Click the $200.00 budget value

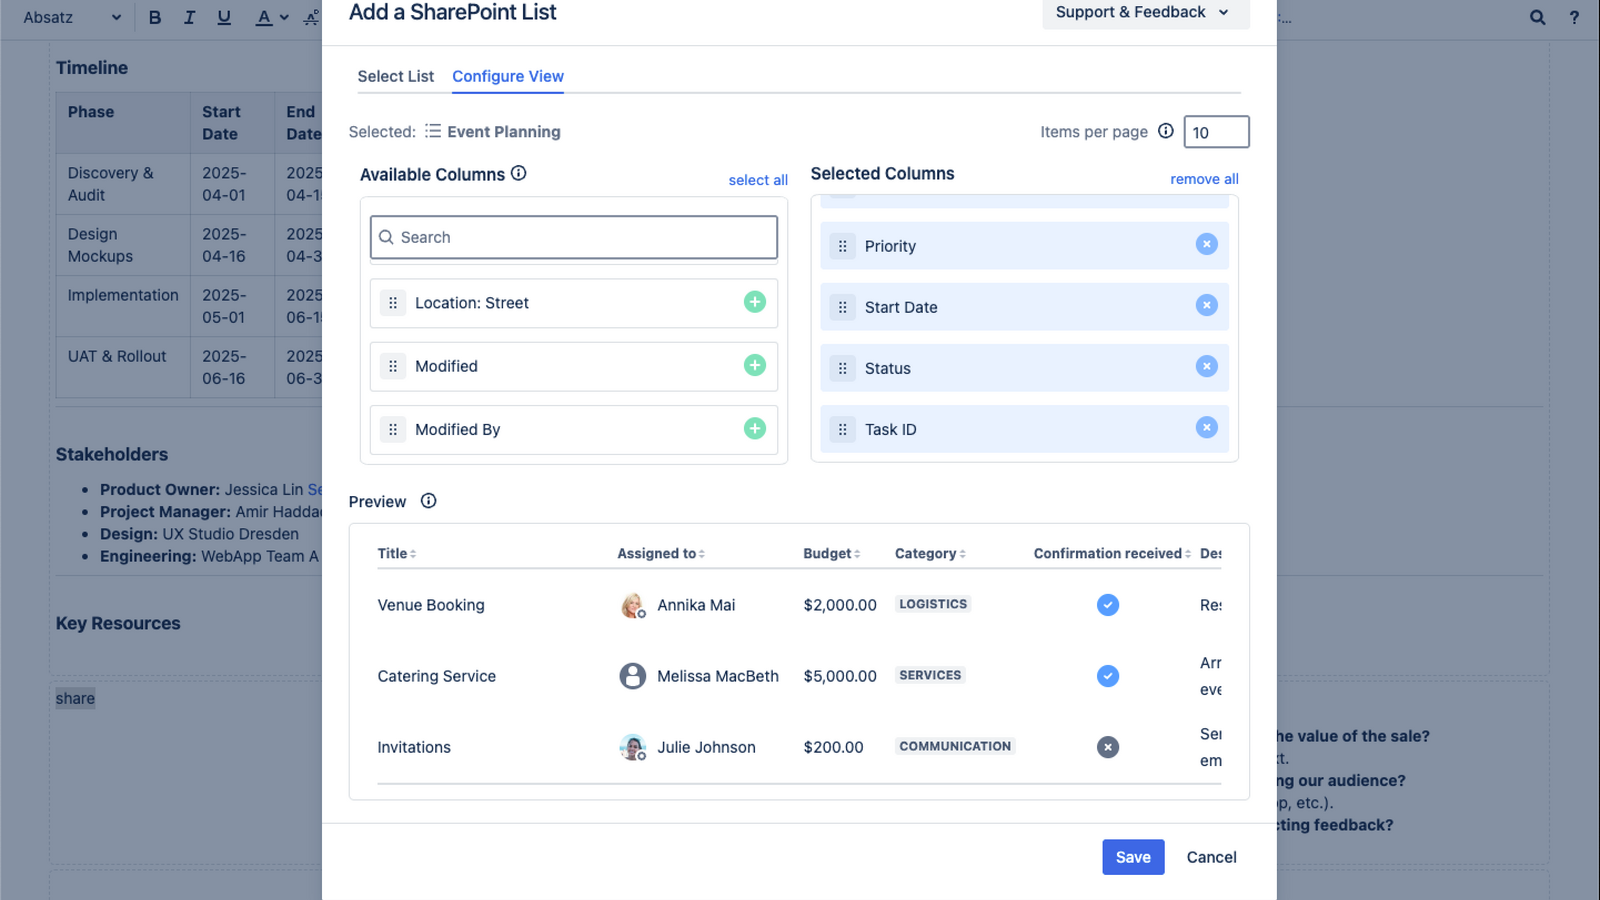click(x=833, y=747)
